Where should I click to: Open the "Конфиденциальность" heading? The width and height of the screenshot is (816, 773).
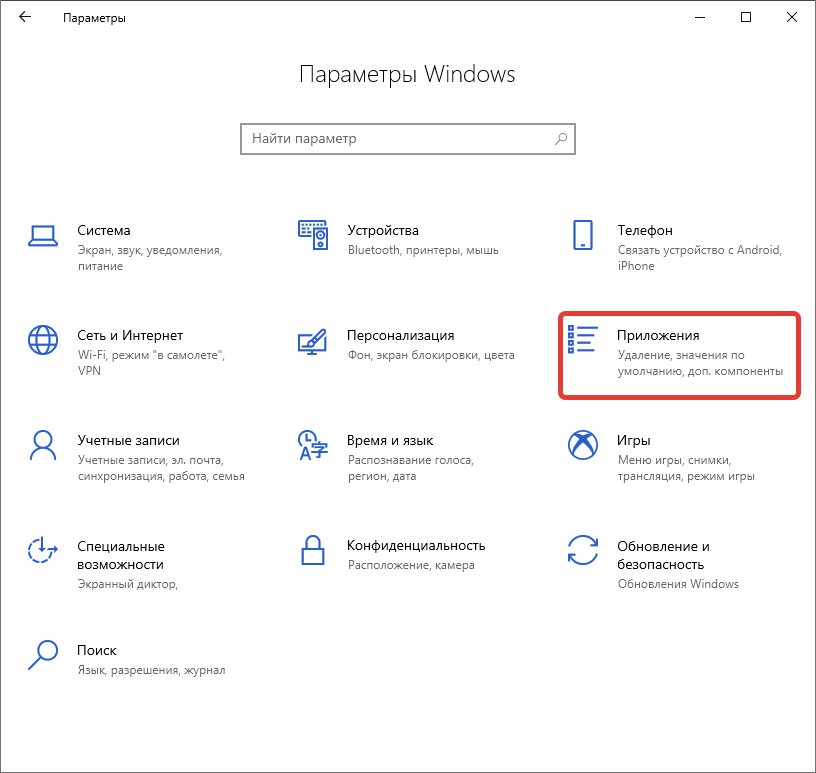pyautogui.click(x=416, y=546)
